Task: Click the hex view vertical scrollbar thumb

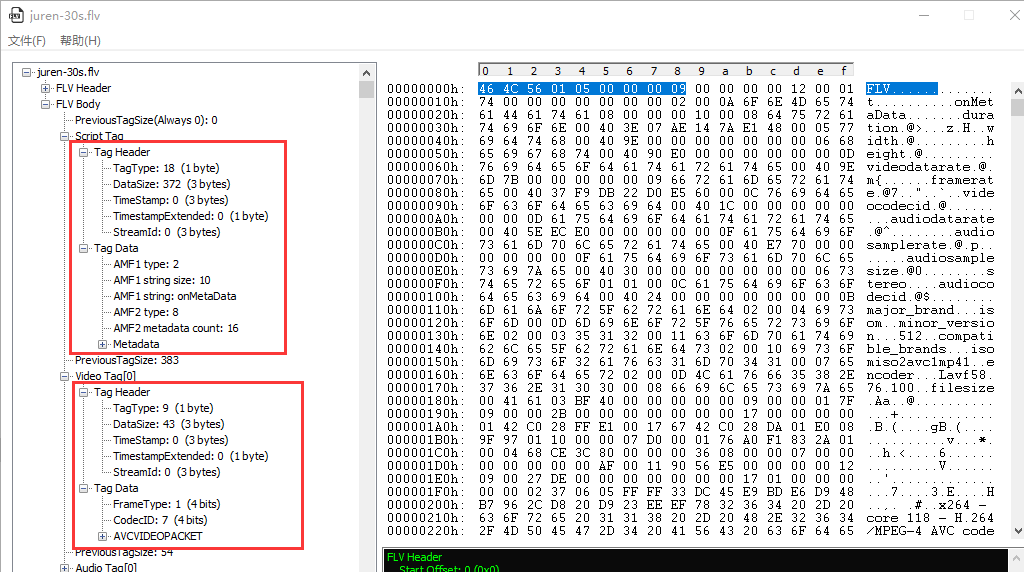Action: click(x=1017, y=107)
